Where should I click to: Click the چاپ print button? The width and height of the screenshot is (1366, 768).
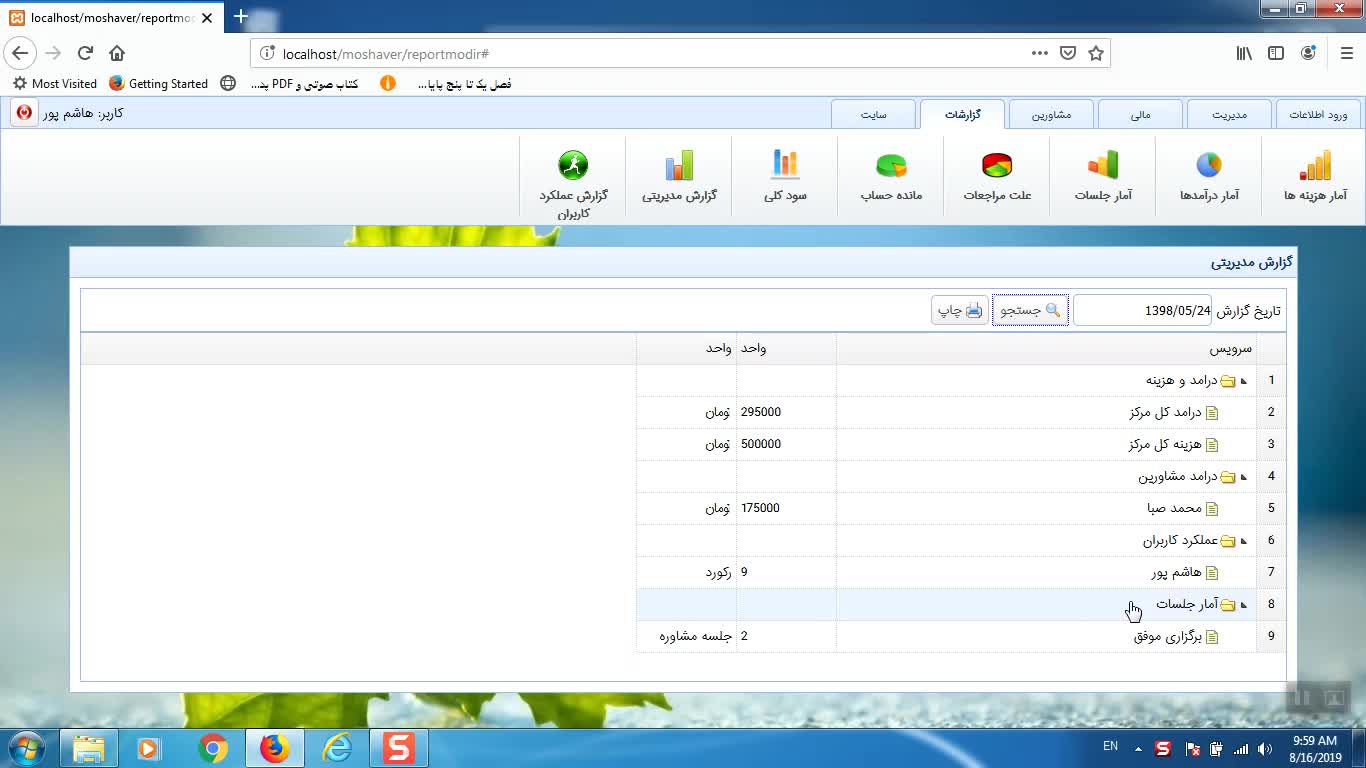coord(960,311)
